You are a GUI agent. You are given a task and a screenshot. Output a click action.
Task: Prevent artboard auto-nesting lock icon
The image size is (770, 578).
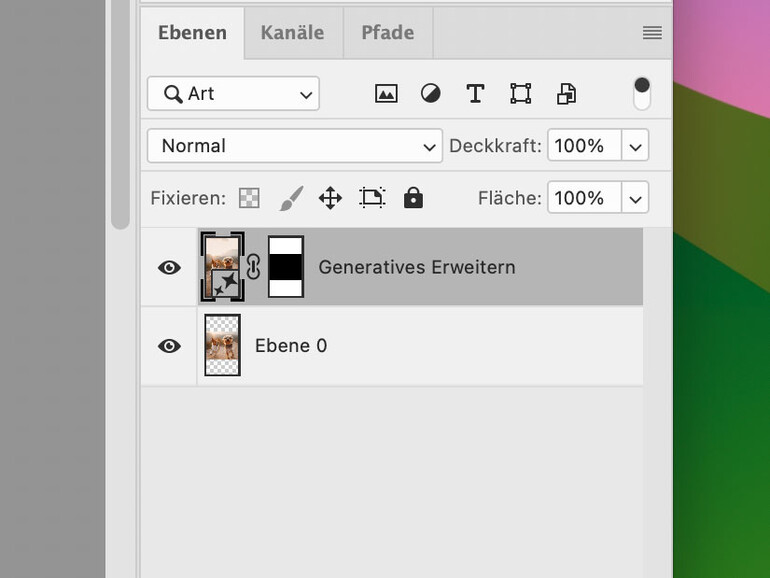coord(372,198)
